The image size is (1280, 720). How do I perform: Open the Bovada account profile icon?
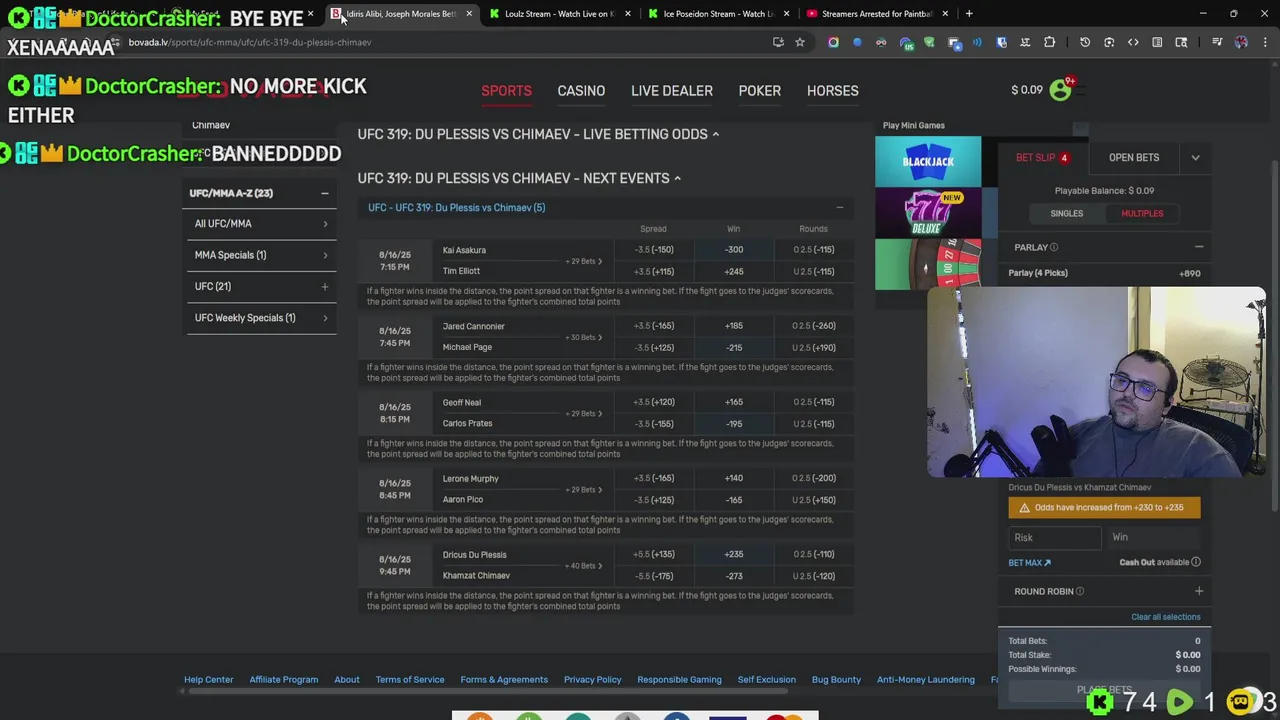(x=1060, y=90)
